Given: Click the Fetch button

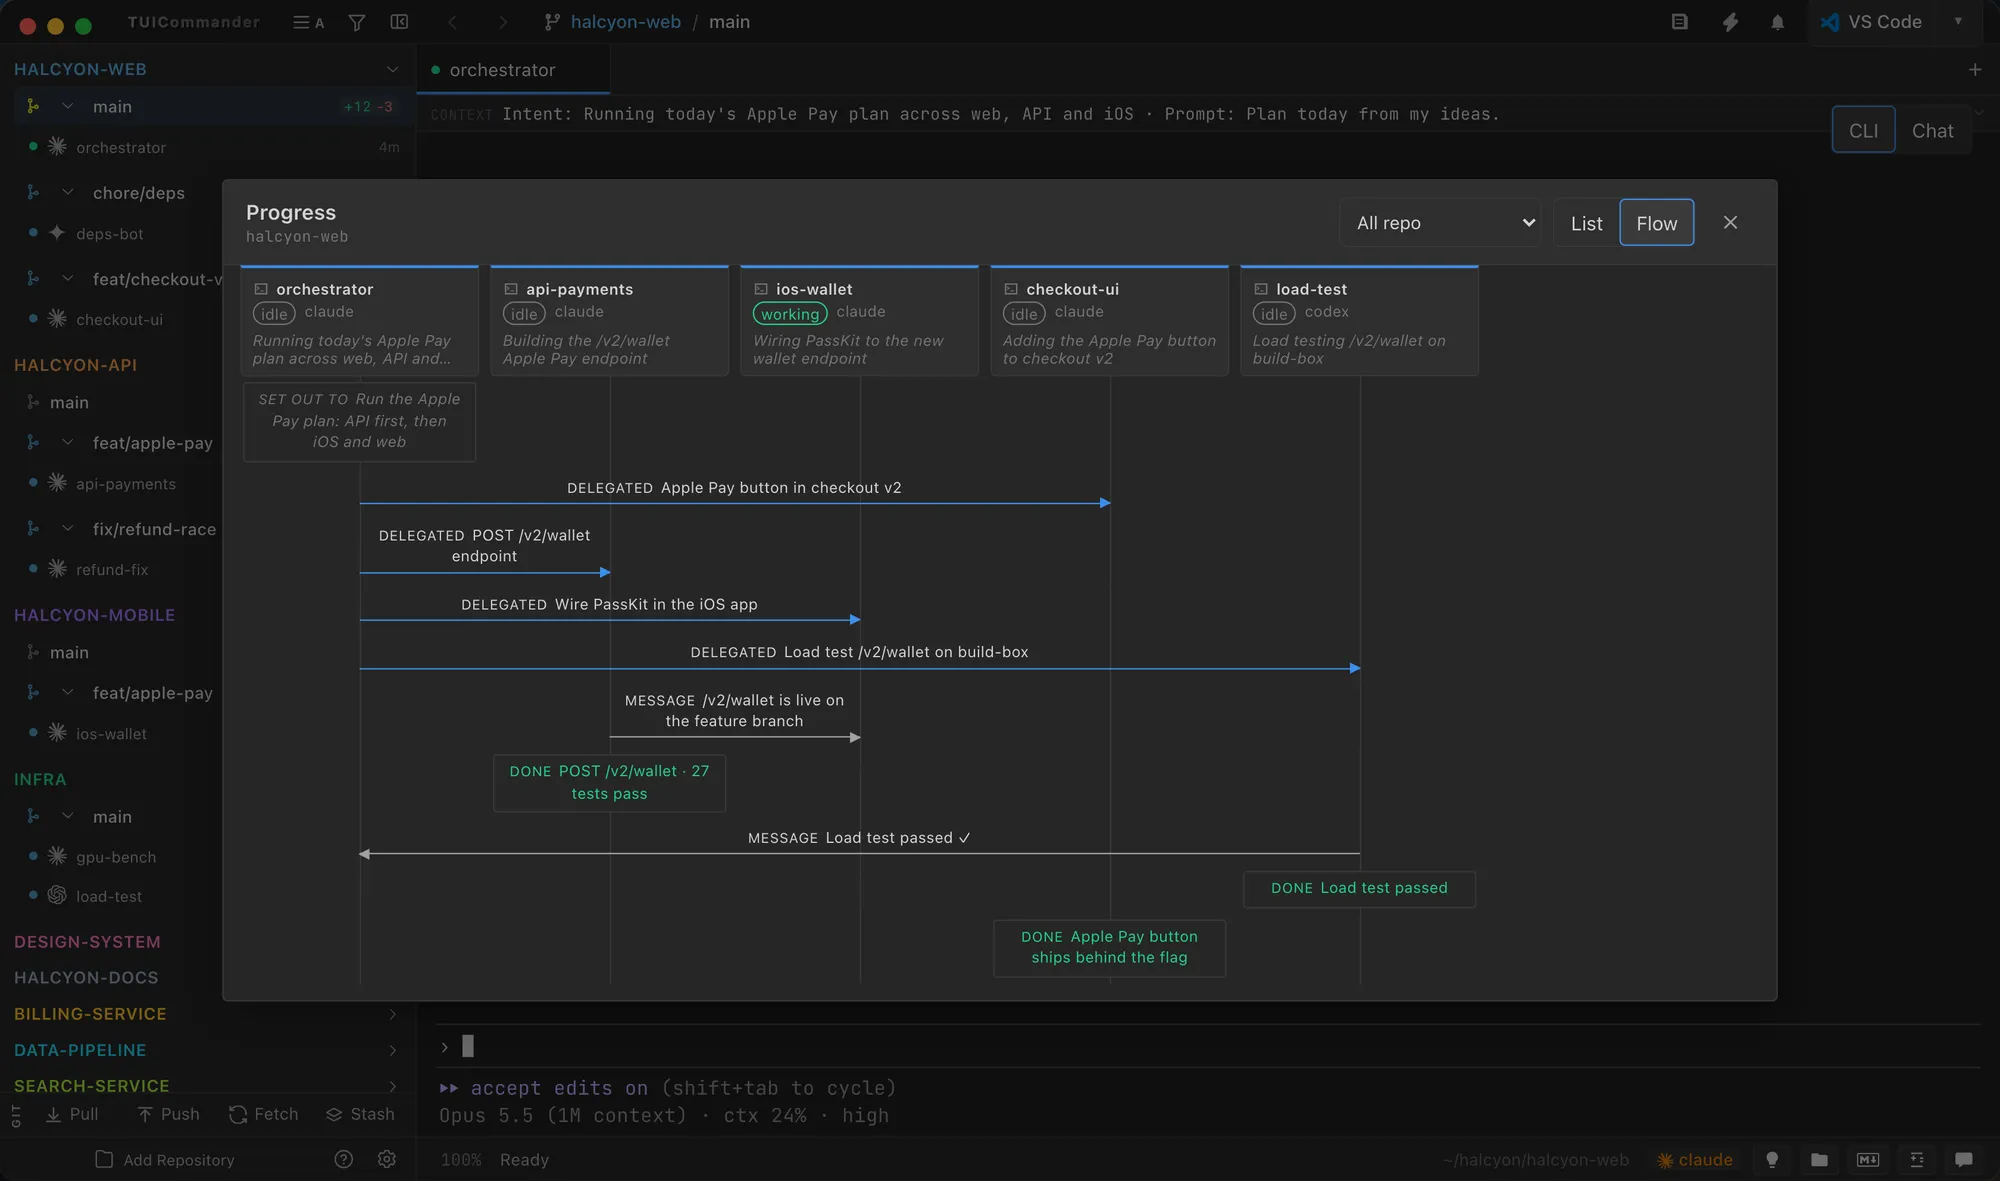Looking at the screenshot, I should pyautogui.click(x=264, y=1114).
